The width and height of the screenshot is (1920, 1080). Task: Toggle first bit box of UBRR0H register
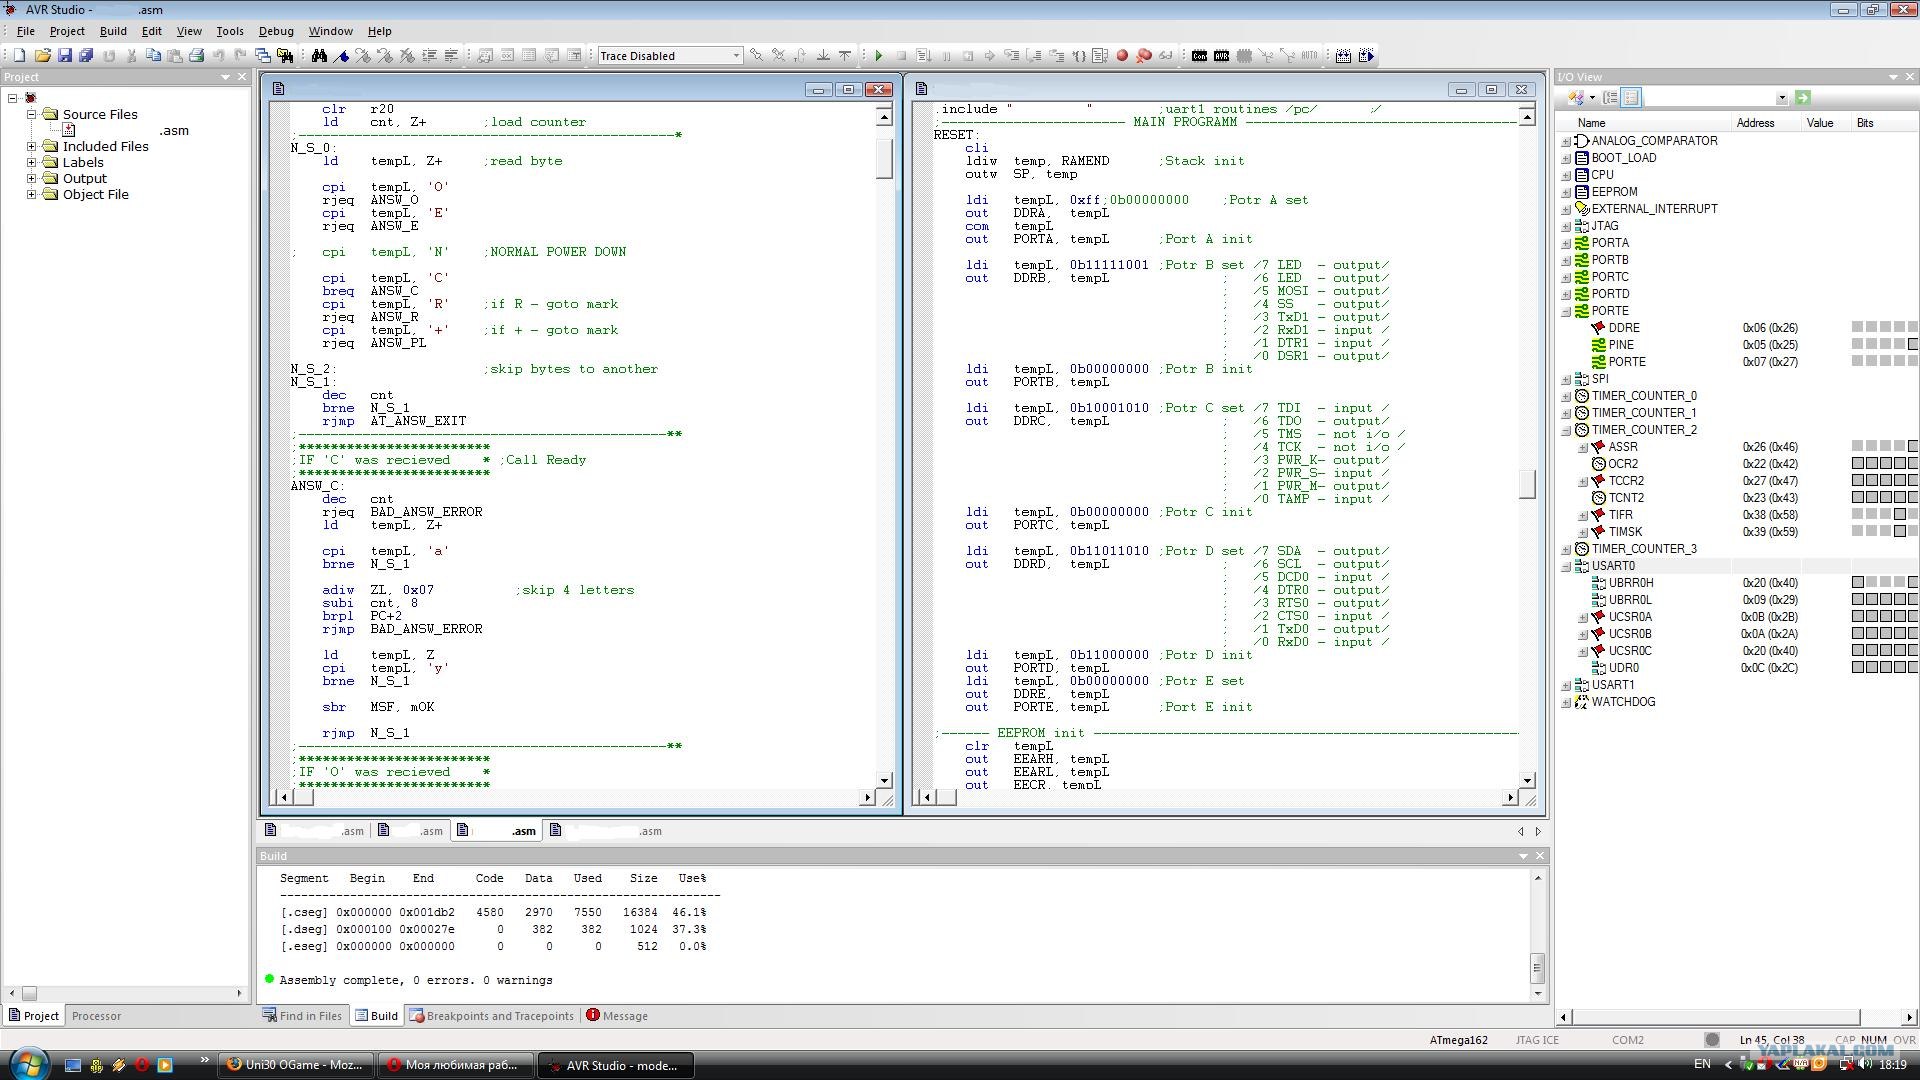click(1858, 583)
